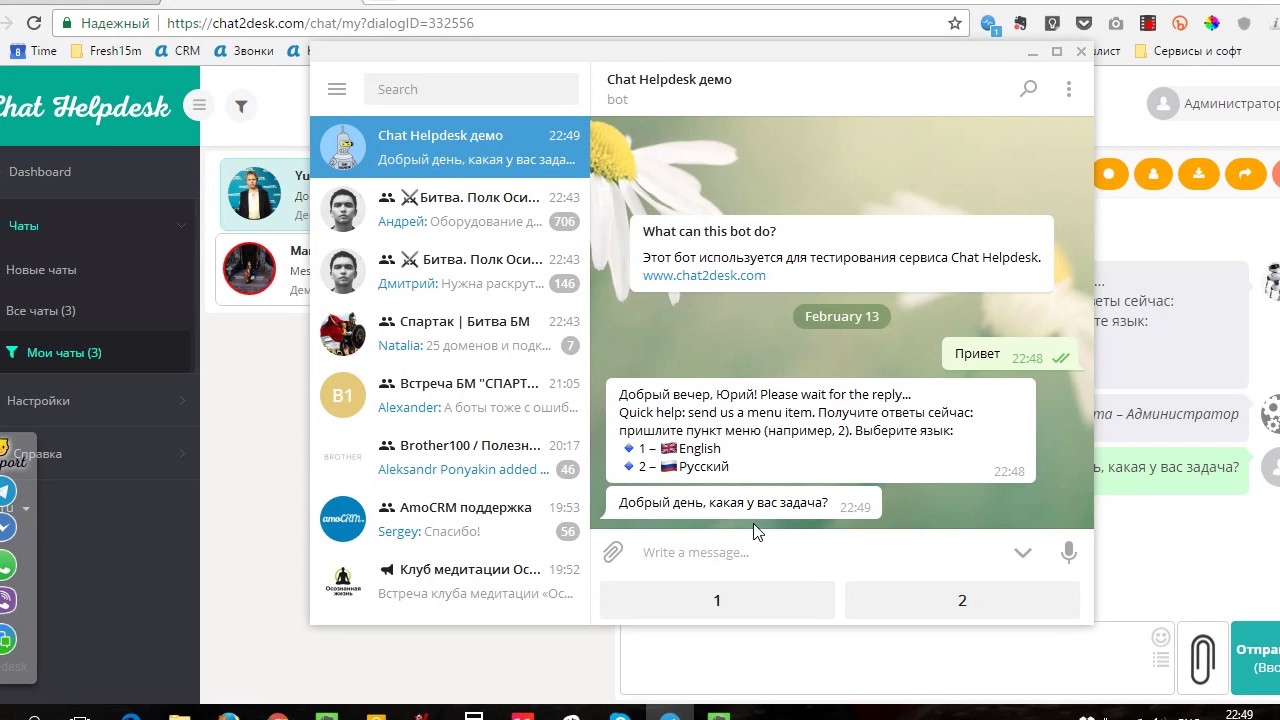Attach a file in Telegram message box

coord(613,552)
